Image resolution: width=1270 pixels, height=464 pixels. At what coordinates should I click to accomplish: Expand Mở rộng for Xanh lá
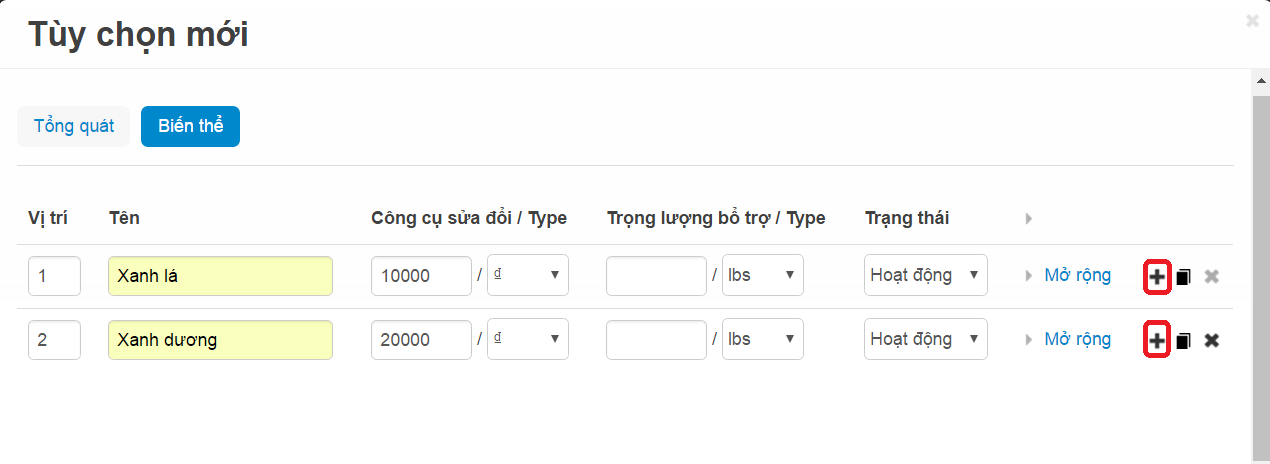1077,275
